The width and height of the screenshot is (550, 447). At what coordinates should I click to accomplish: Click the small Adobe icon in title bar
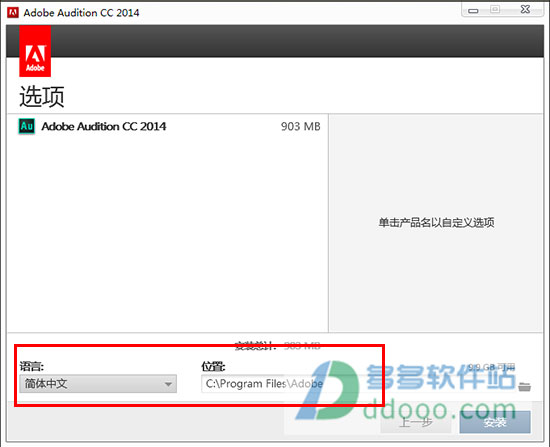point(13,13)
